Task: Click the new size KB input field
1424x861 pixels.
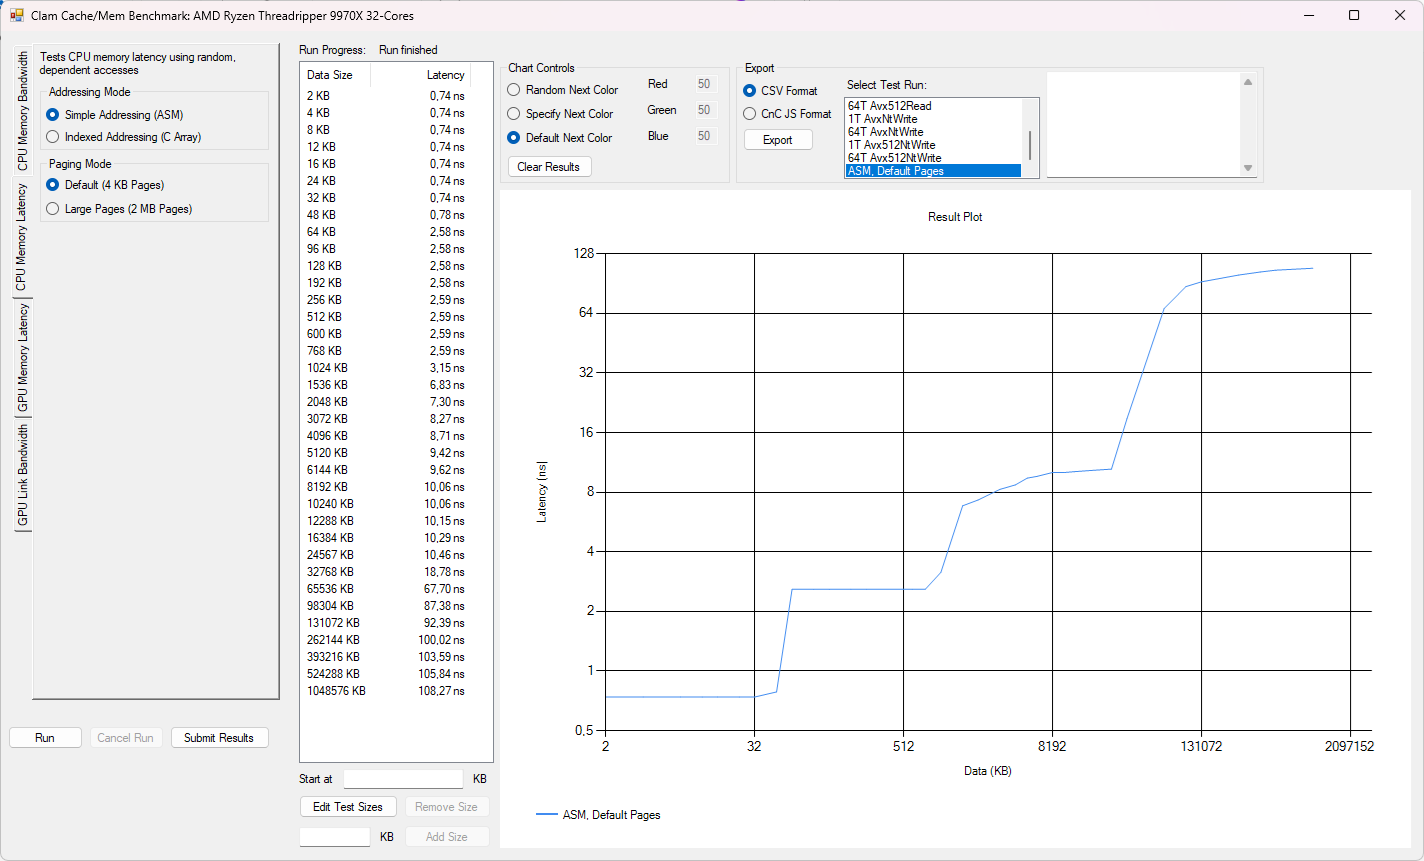Action: [x=335, y=837]
